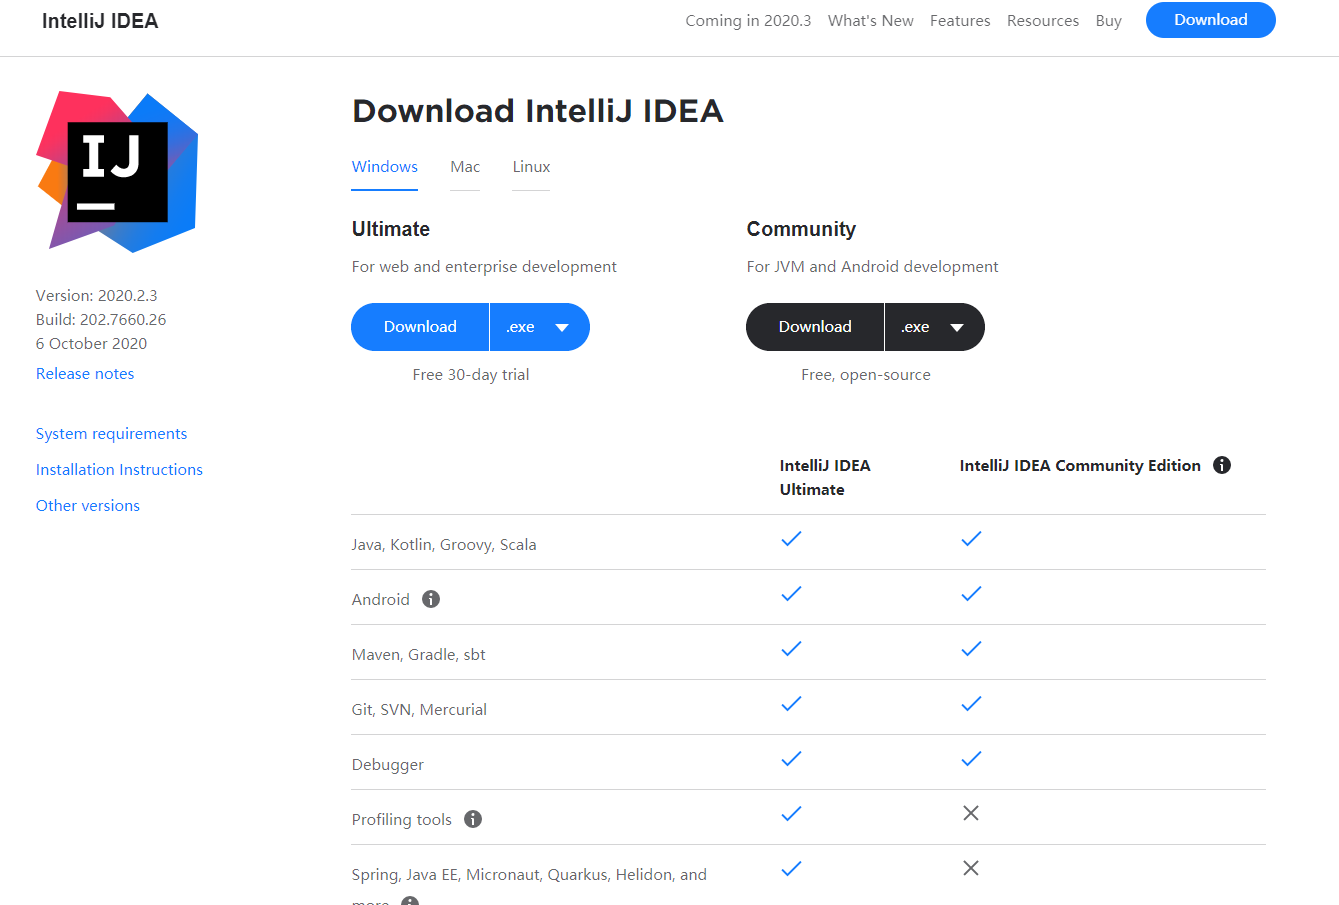The width and height of the screenshot is (1339, 905).
Task: Click the Community checkmark in Android row
Action: [971, 594]
